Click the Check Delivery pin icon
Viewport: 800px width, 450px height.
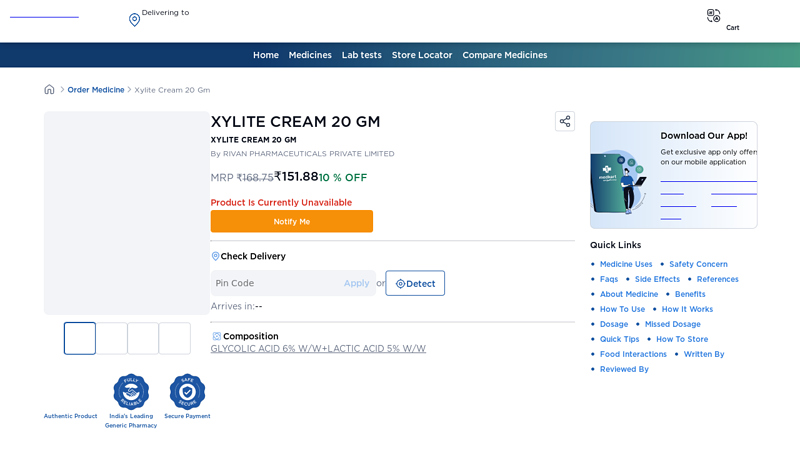point(215,256)
